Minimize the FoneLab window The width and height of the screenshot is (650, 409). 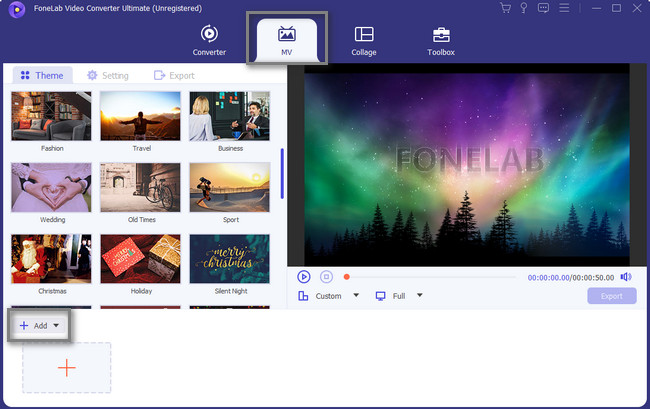pos(597,8)
